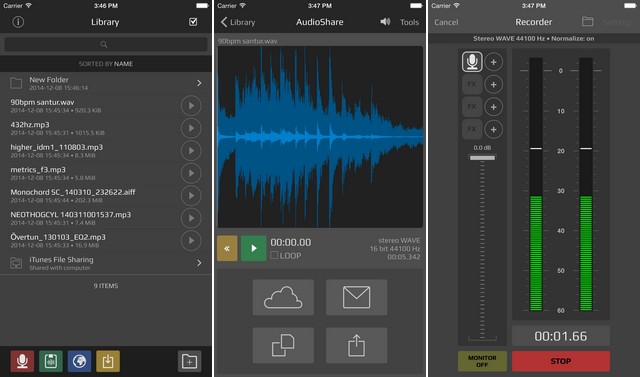Expand the New Folder chevron
640x377 pixels.
pos(199,83)
